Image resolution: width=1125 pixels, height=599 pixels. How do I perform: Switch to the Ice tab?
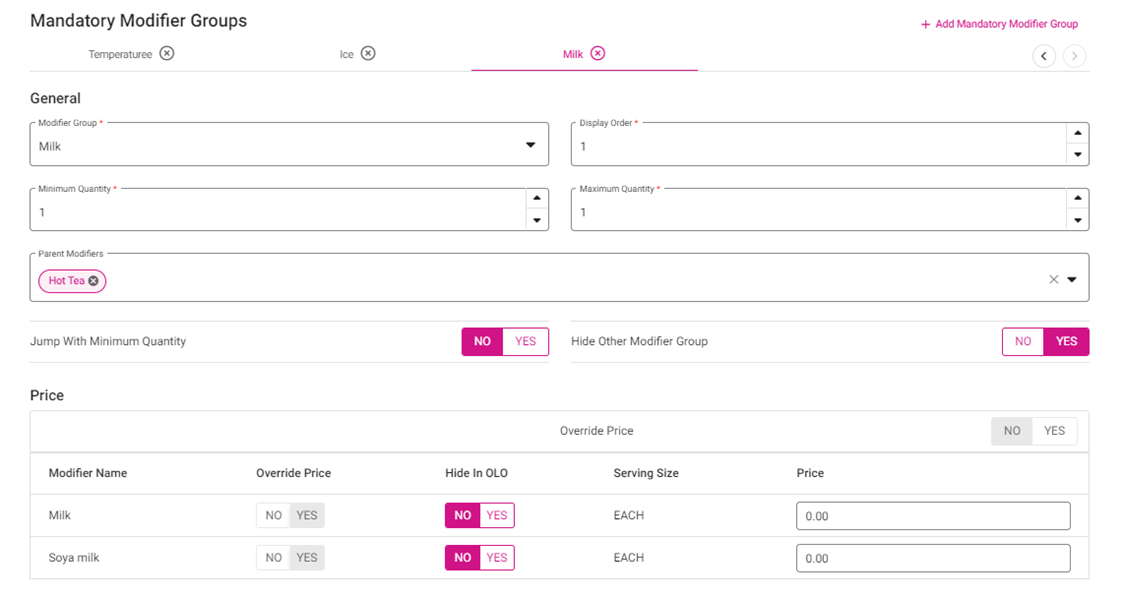[x=346, y=54]
